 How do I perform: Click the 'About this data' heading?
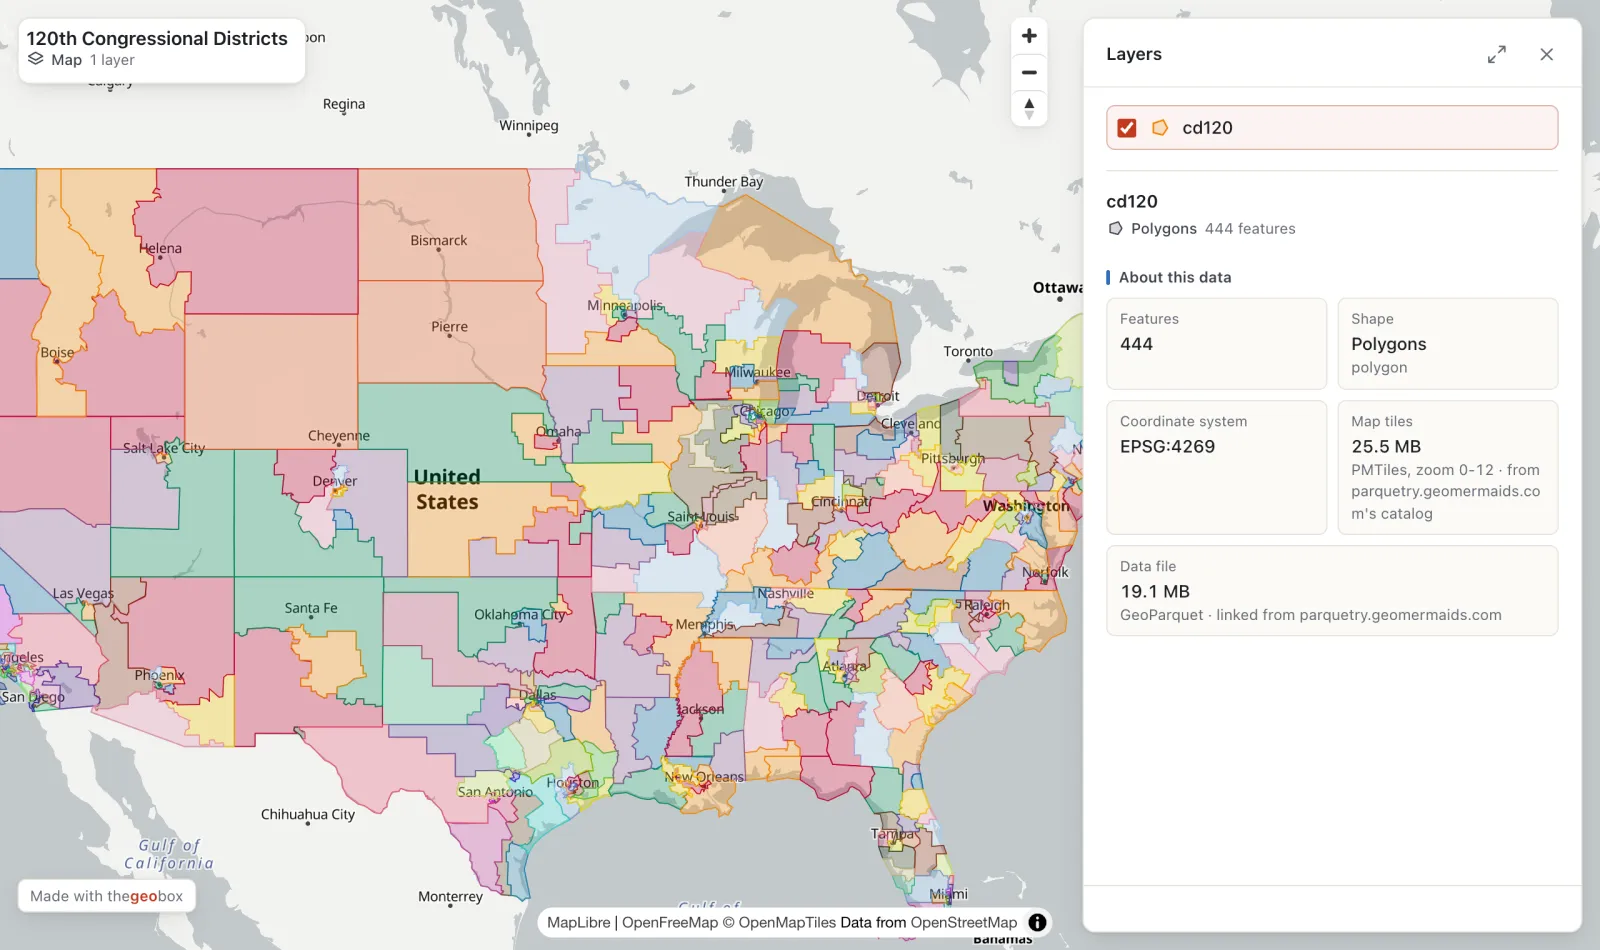[1175, 277]
